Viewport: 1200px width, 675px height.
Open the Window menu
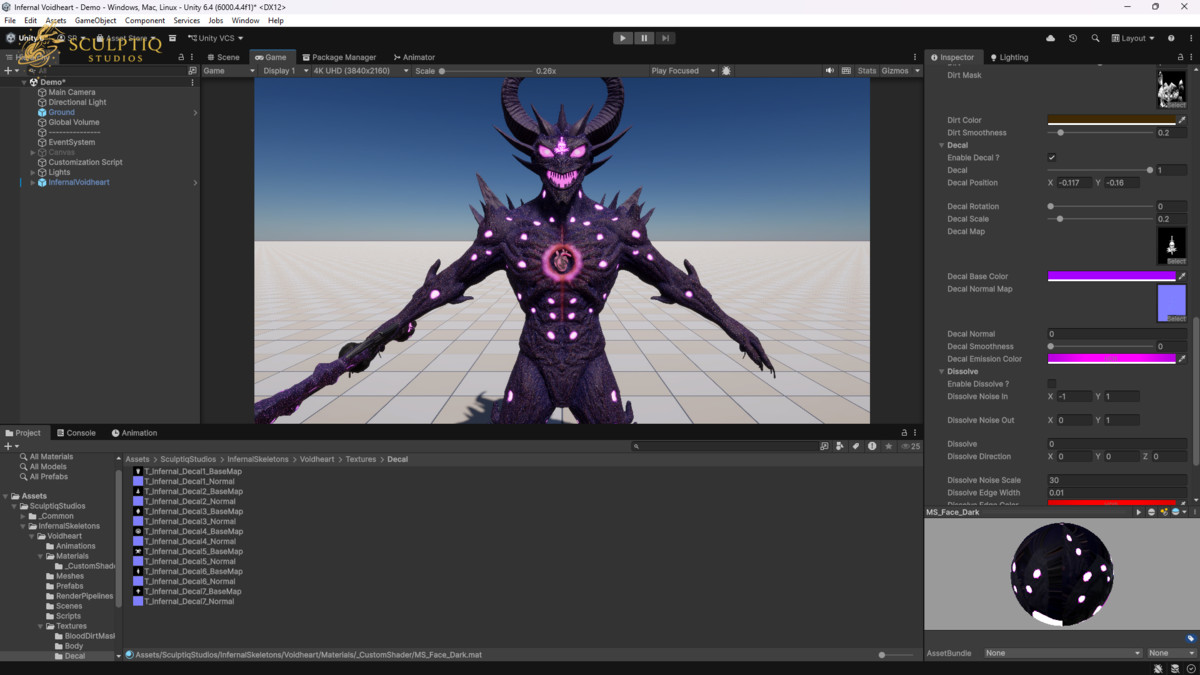pyautogui.click(x=245, y=20)
